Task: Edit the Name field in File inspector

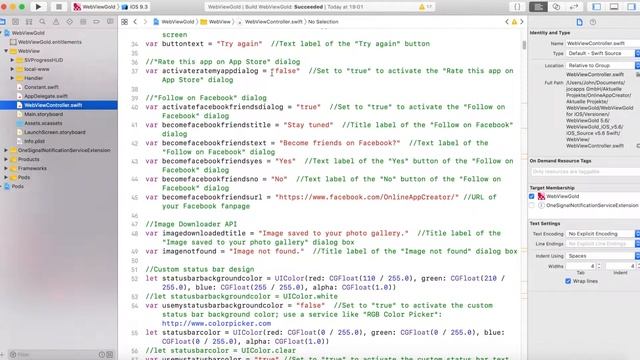Action: pyautogui.click(x=602, y=43)
